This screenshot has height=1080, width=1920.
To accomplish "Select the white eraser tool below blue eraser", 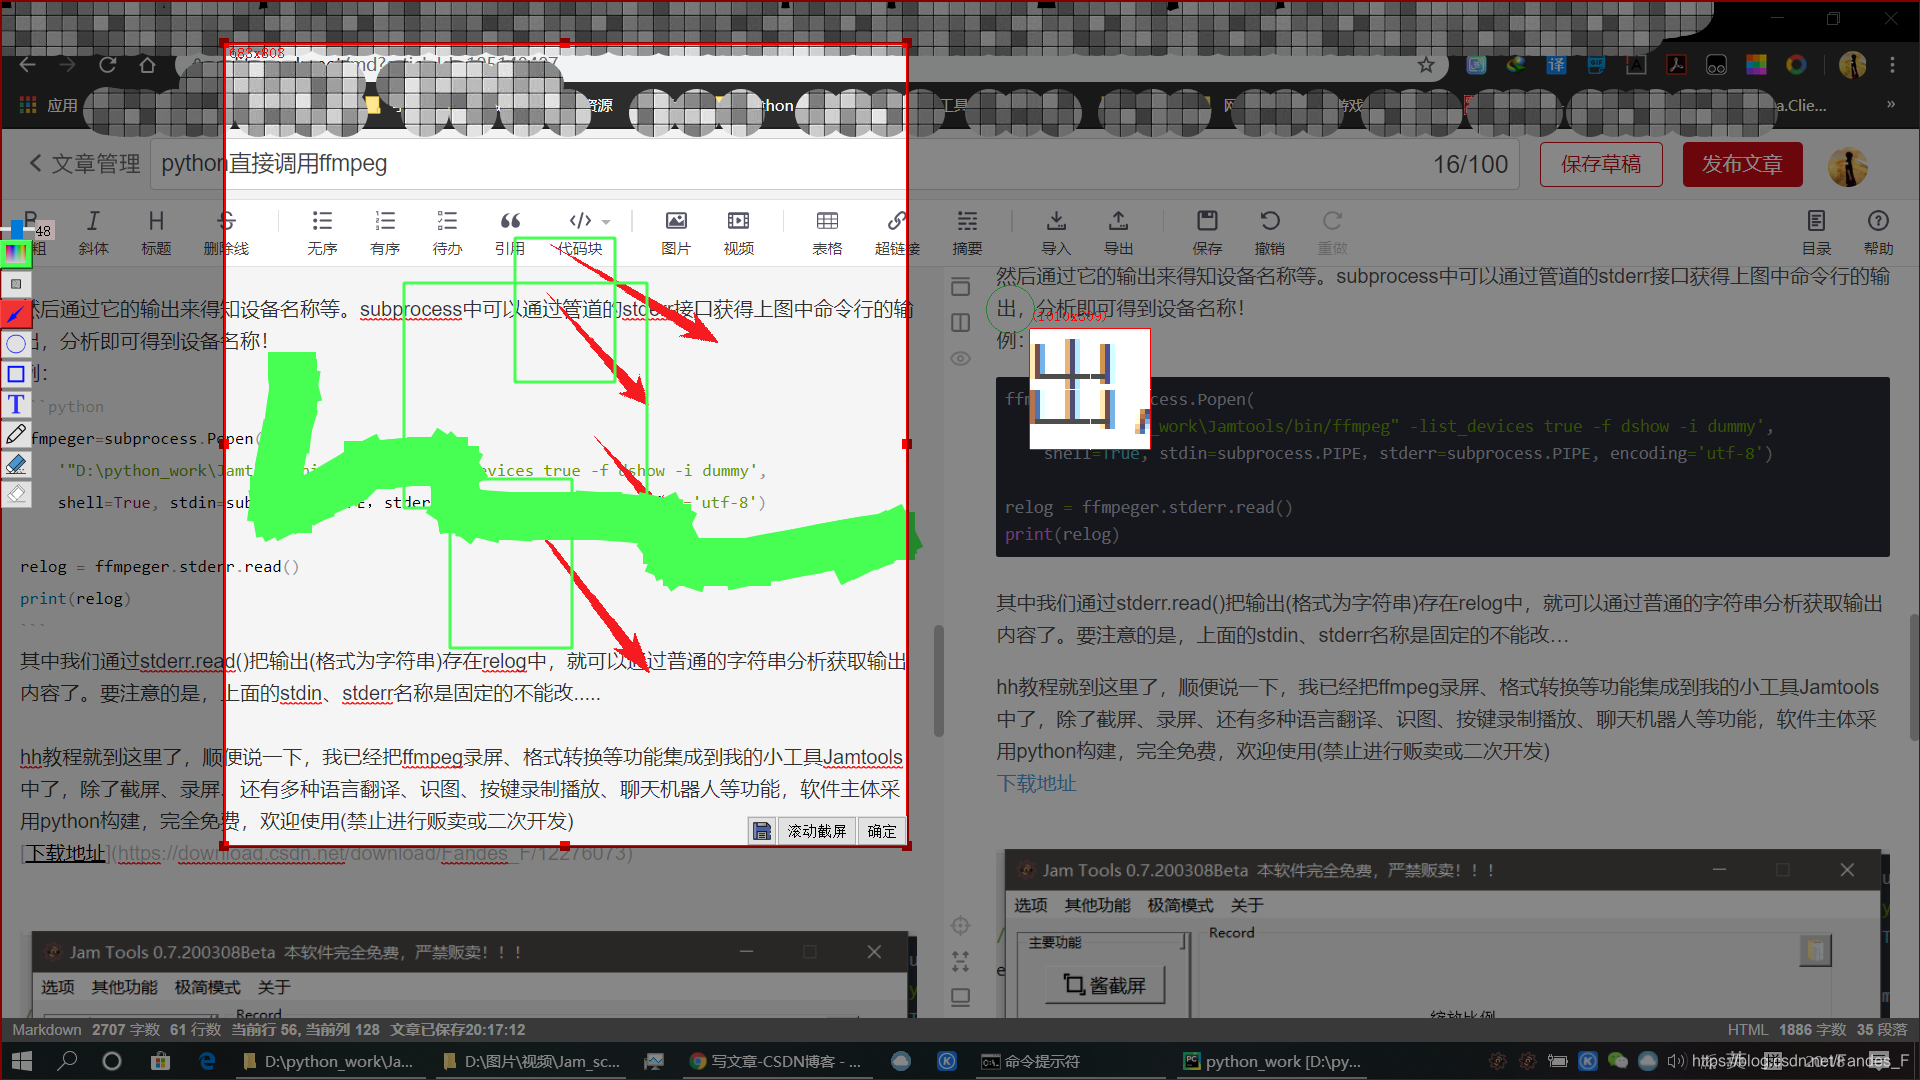I will (x=16, y=494).
